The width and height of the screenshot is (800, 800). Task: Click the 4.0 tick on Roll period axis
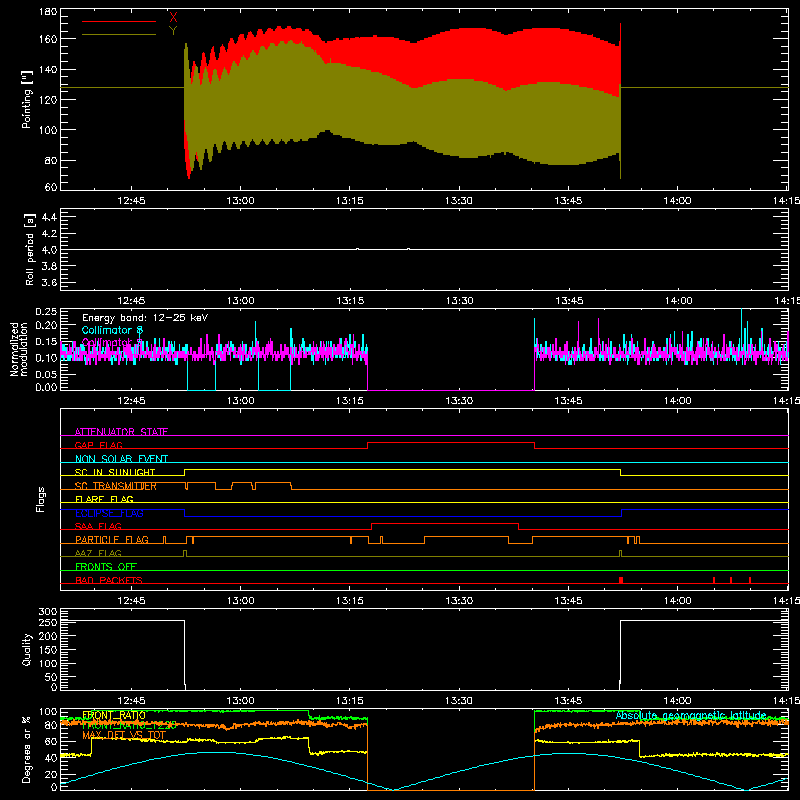[49, 250]
